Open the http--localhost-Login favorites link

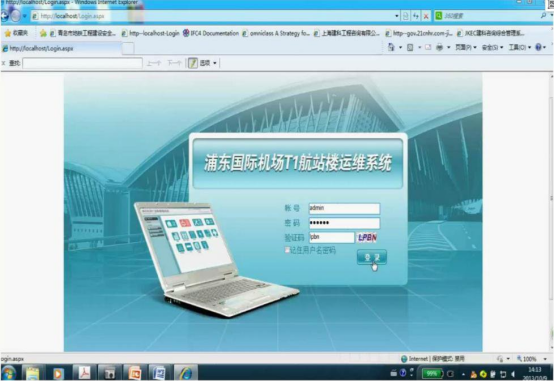151,33
